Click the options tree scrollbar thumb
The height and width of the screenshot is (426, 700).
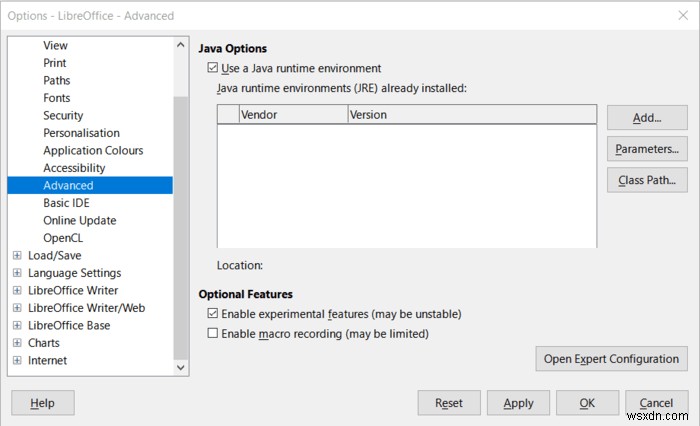180,228
